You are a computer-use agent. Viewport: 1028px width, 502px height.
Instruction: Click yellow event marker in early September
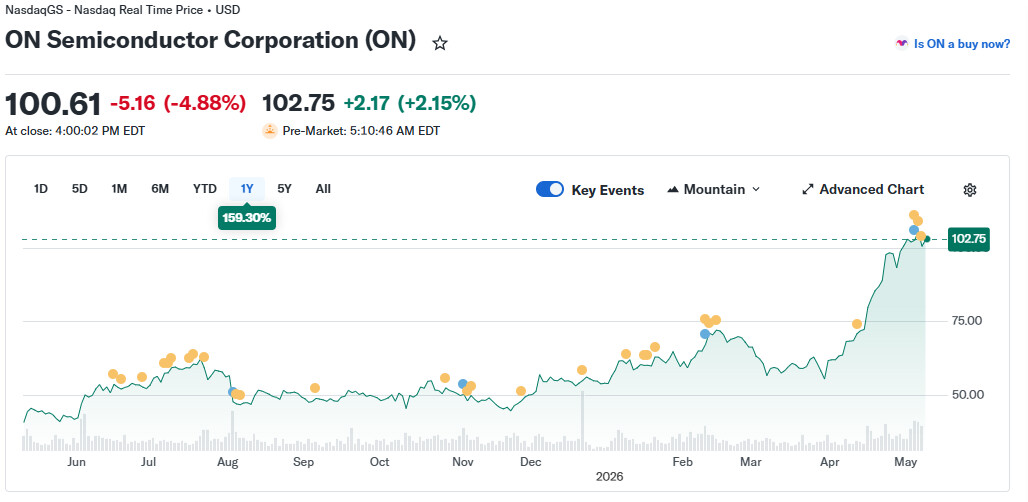[315, 388]
